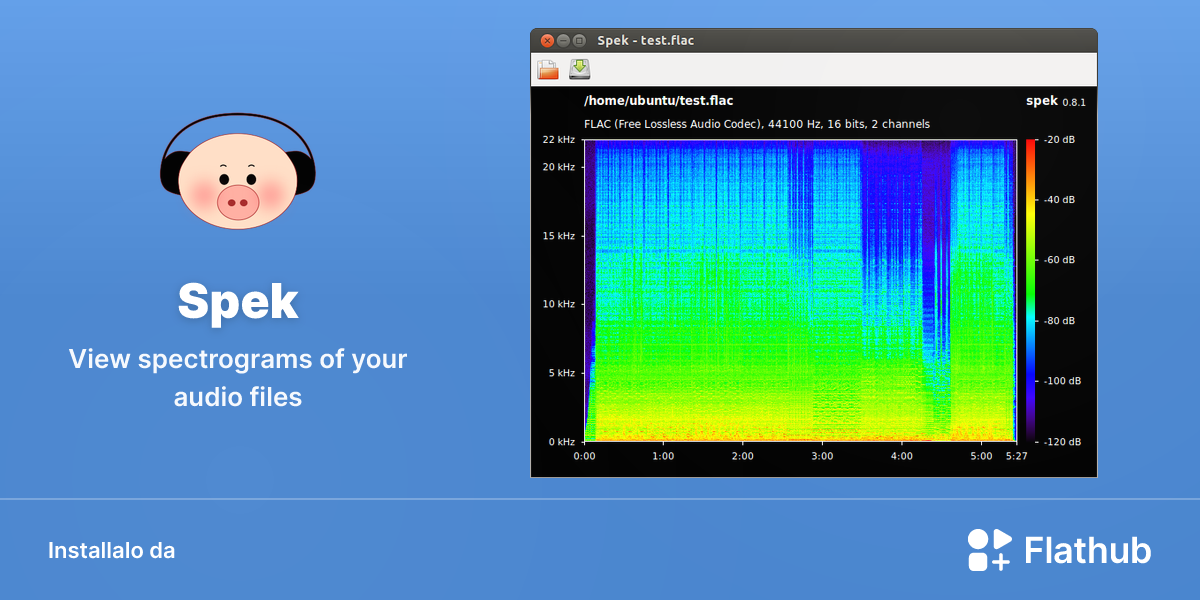Maximize the Spek window
Image resolution: width=1200 pixels, height=600 pixels.
click(x=579, y=41)
